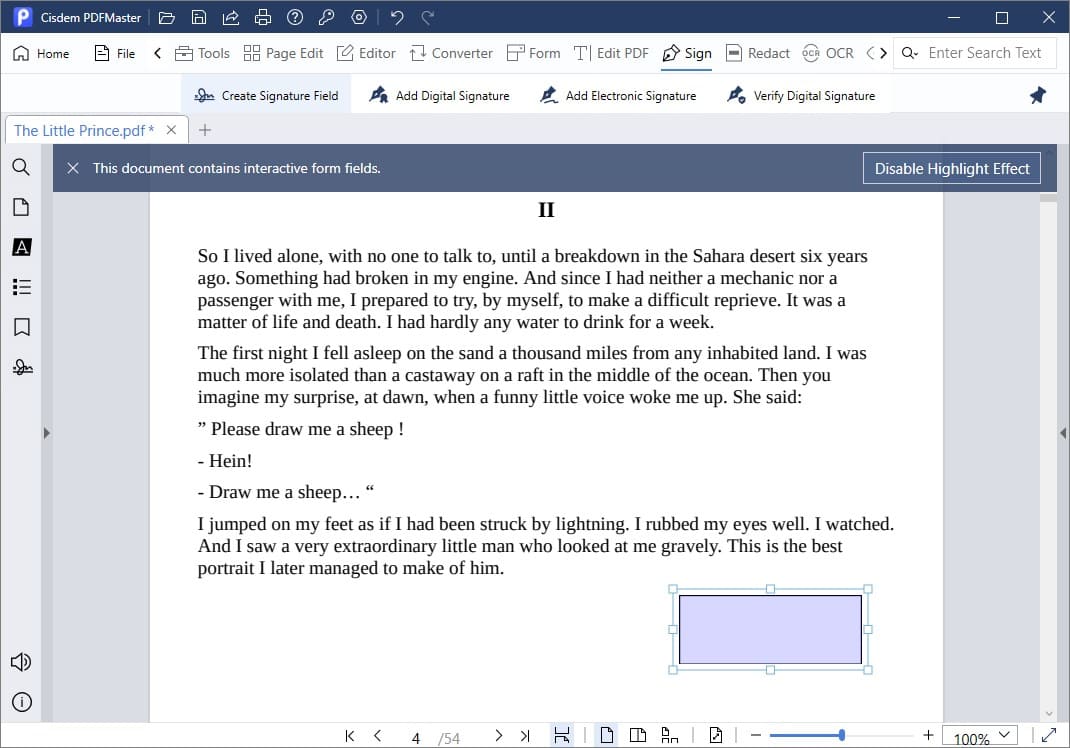The height and width of the screenshot is (748, 1070).
Task: Print the document using printer icon
Action: (x=263, y=18)
